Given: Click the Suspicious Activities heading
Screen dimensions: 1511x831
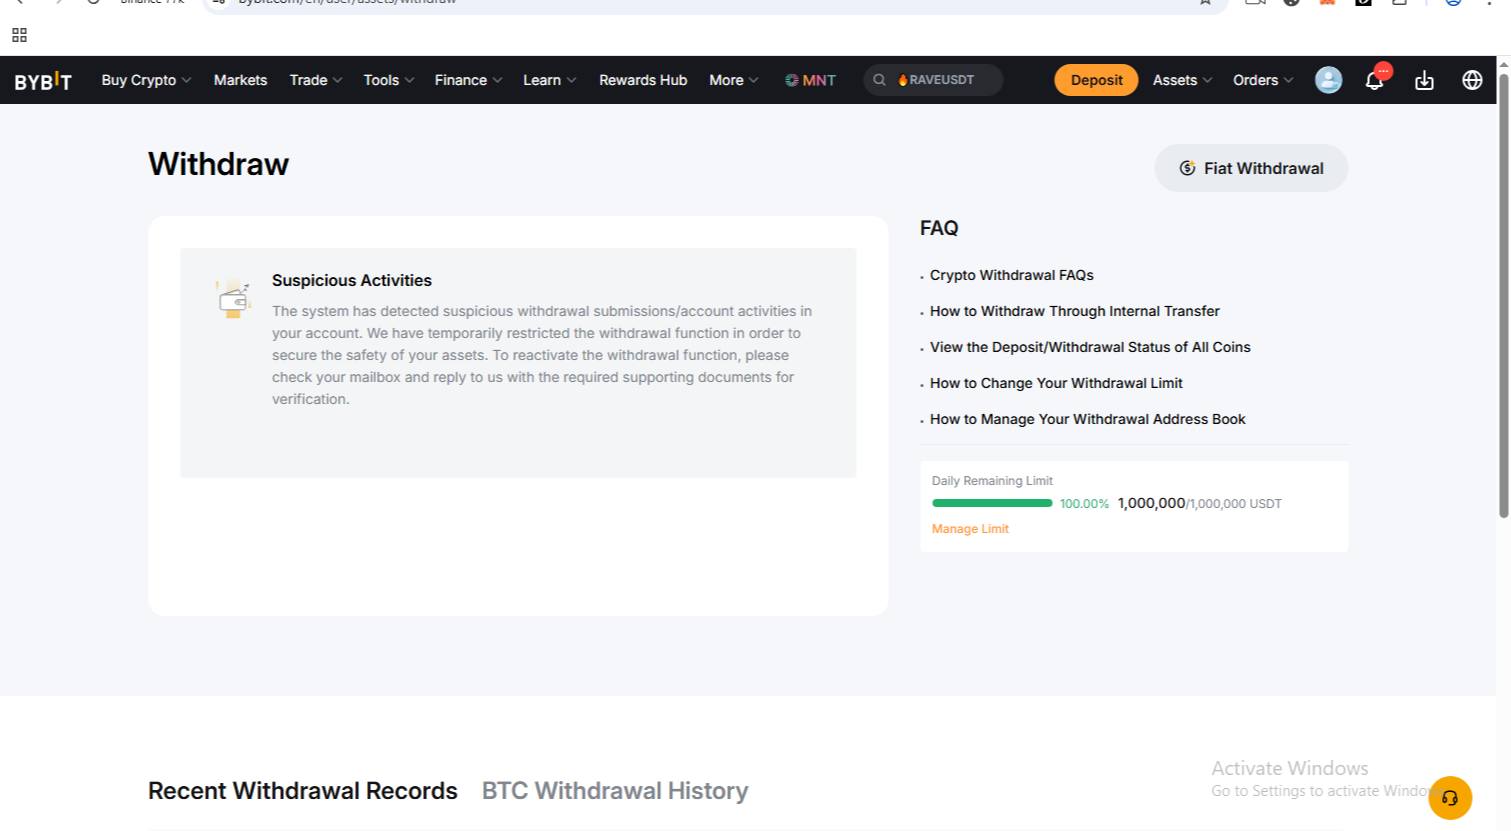Looking at the screenshot, I should 352,280.
